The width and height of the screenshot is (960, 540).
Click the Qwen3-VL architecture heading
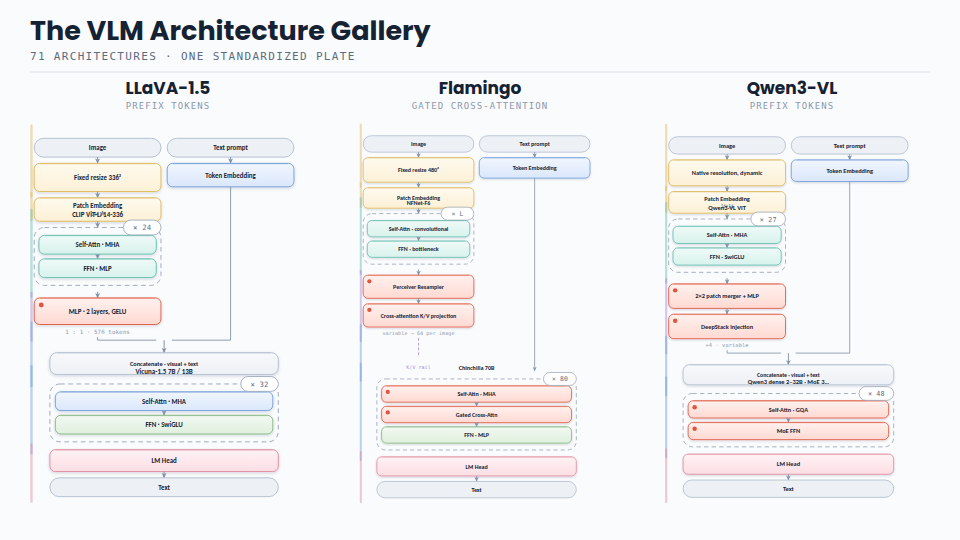tap(792, 88)
